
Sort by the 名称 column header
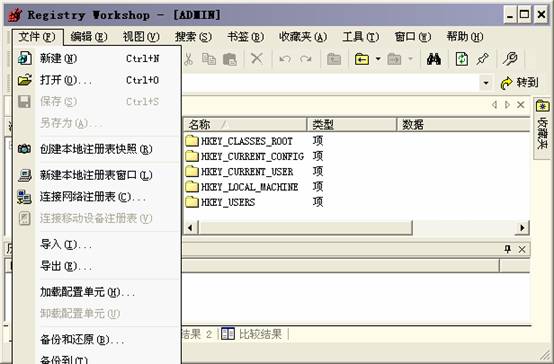point(245,124)
